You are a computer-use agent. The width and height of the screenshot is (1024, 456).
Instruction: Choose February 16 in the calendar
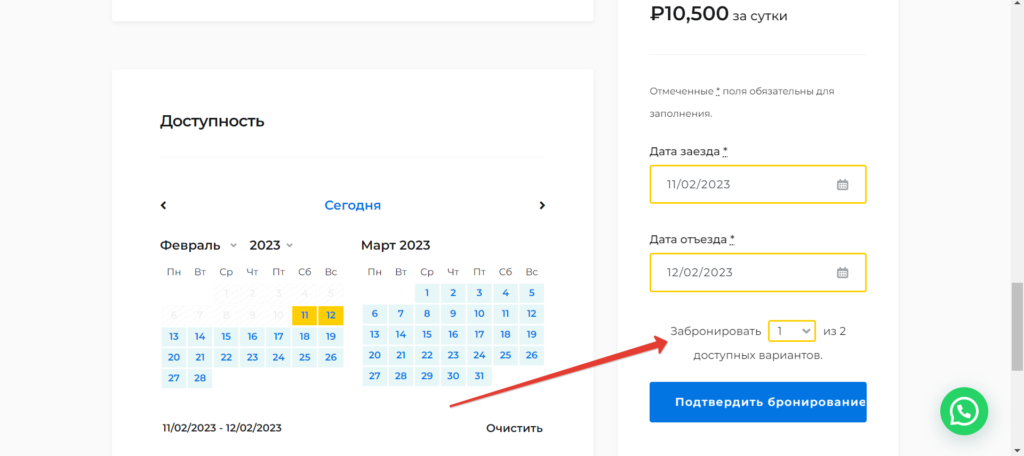(252, 336)
